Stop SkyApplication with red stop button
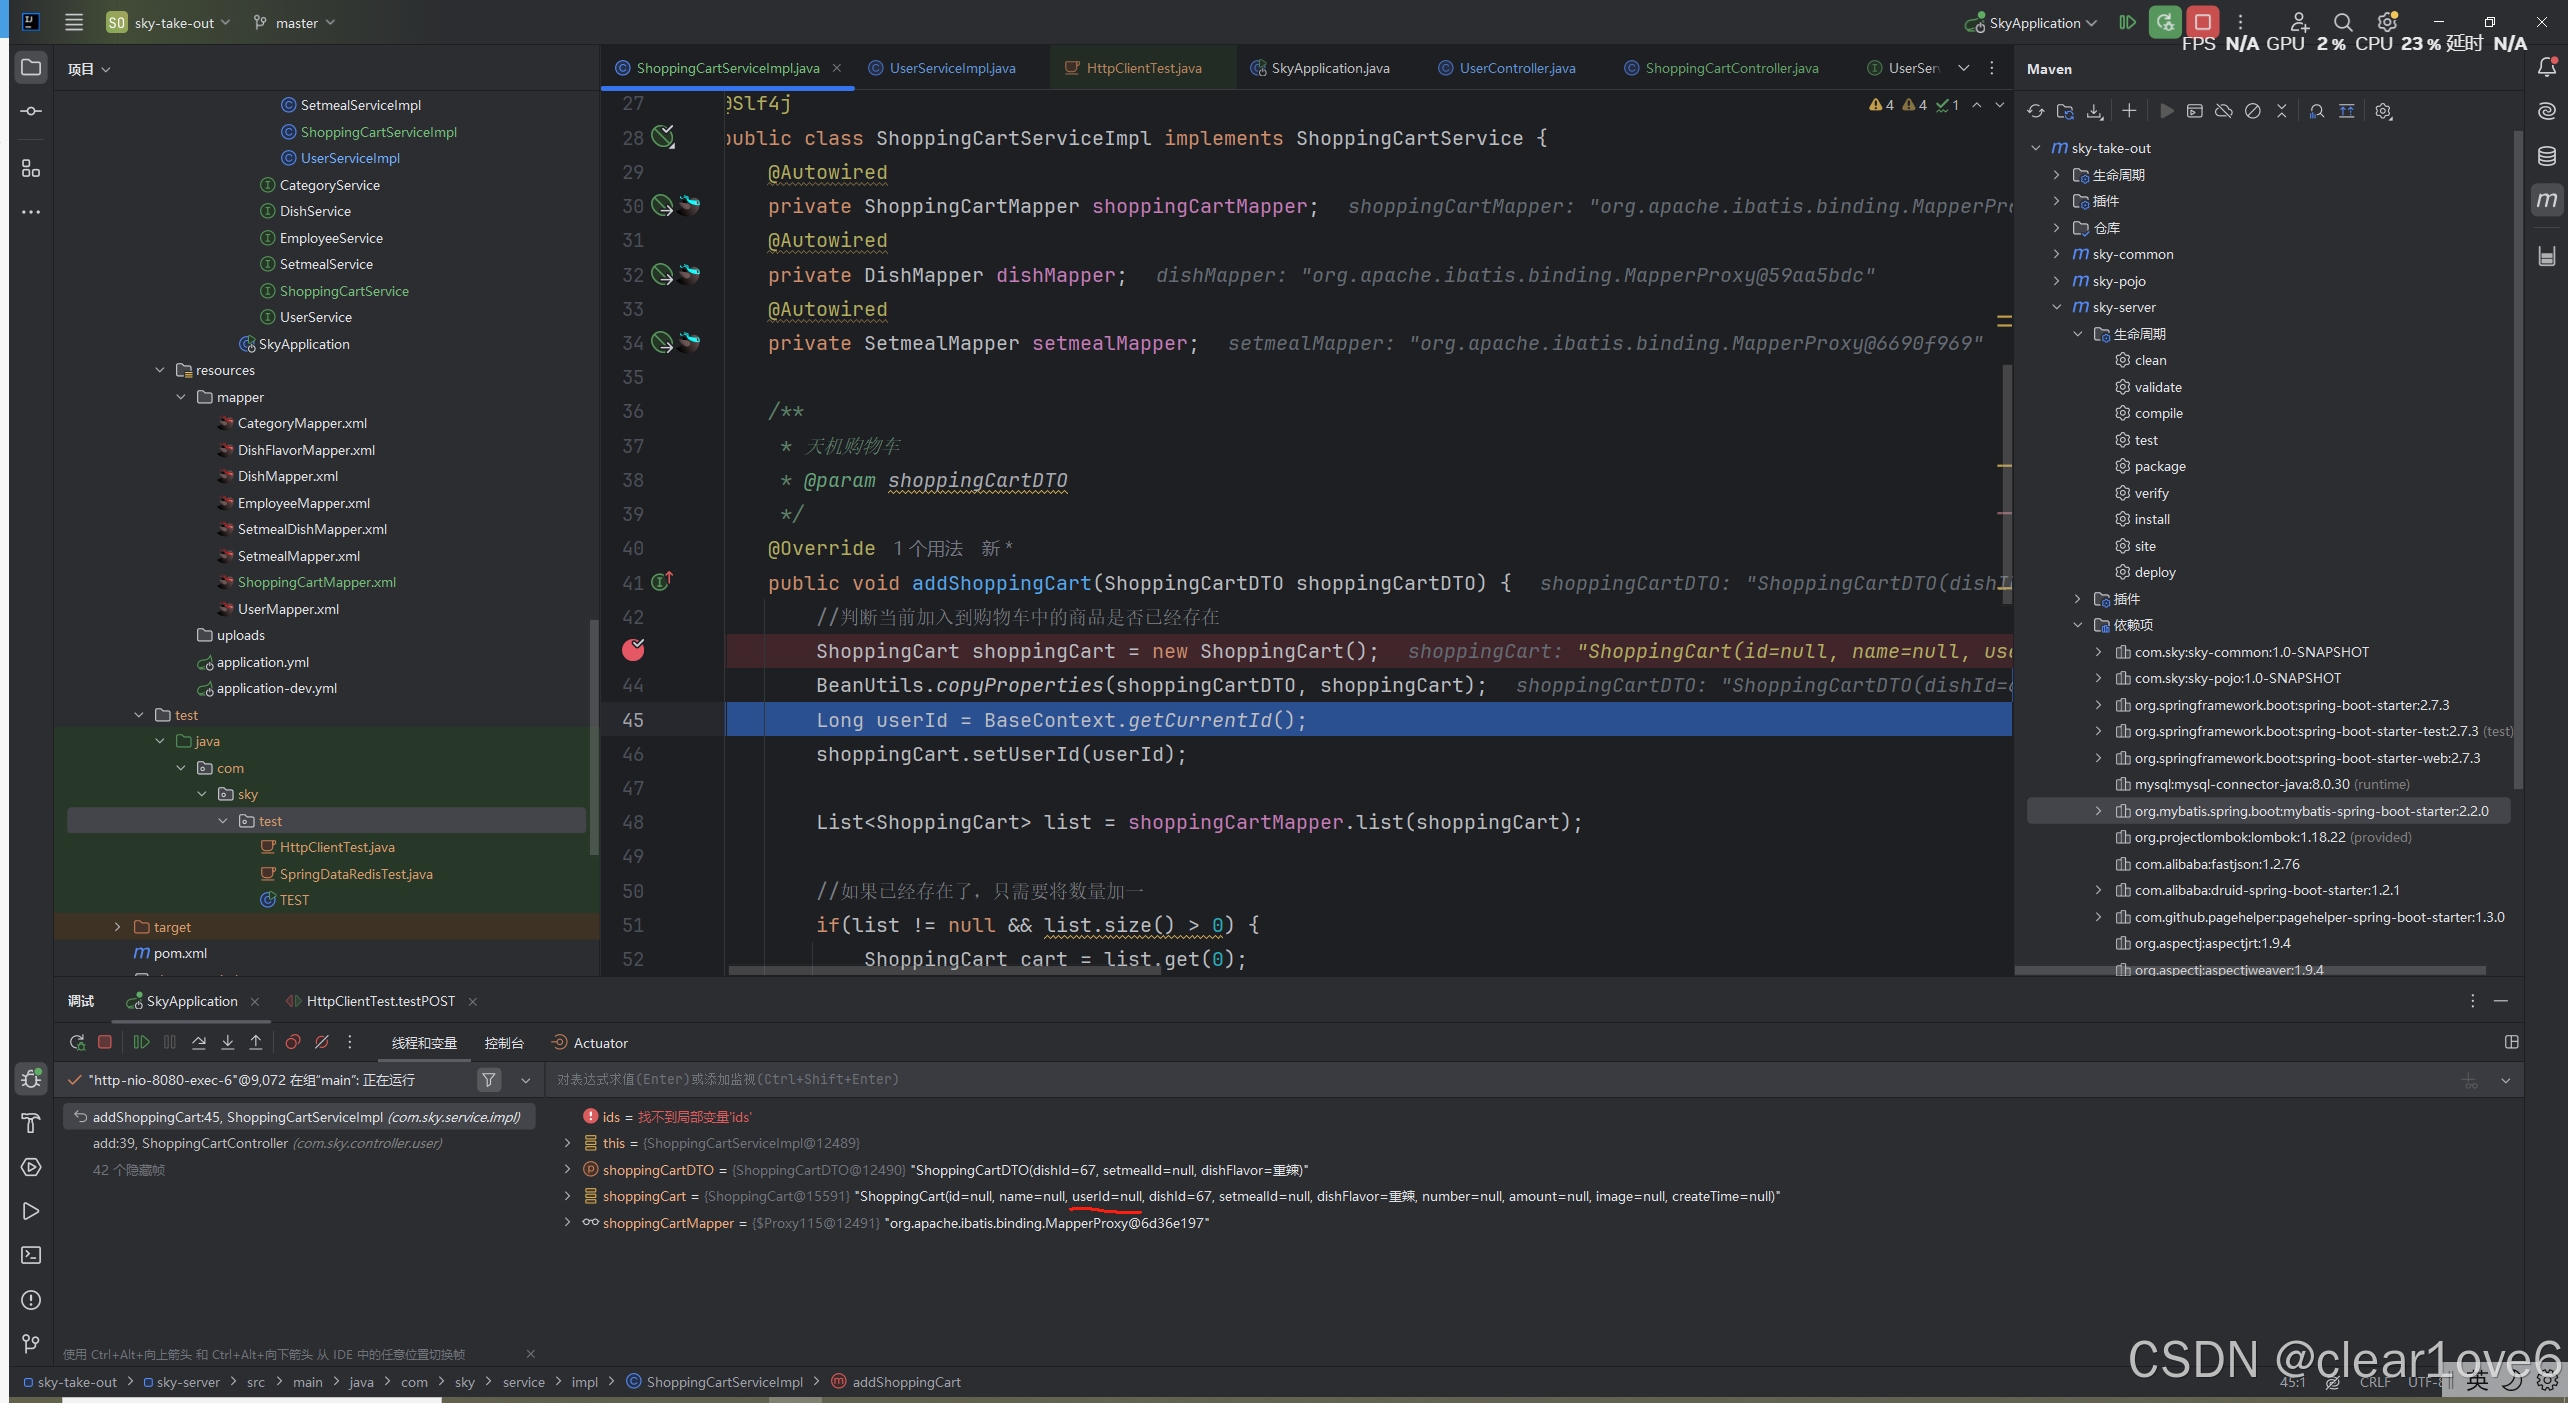The image size is (2568, 1403). (x=2202, y=22)
